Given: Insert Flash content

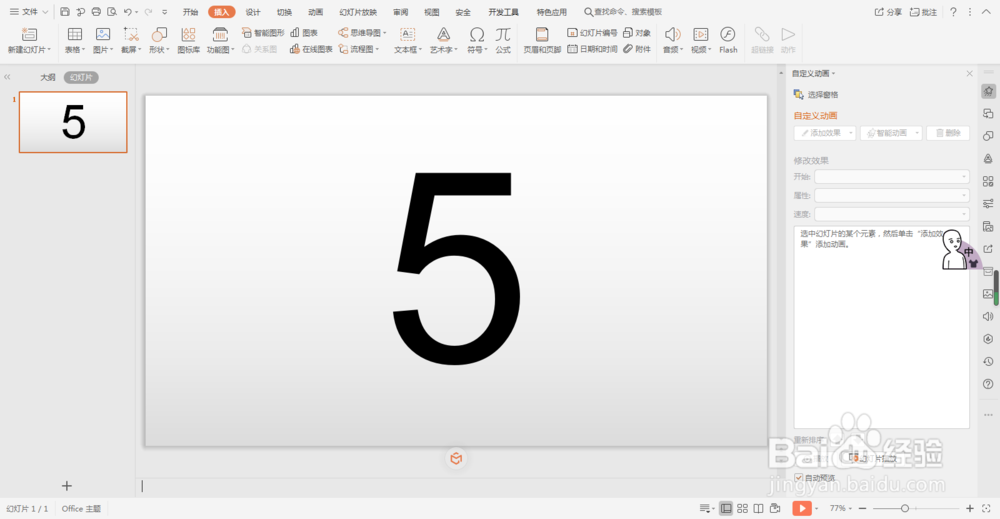Looking at the screenshot, I should pos(728,40).
